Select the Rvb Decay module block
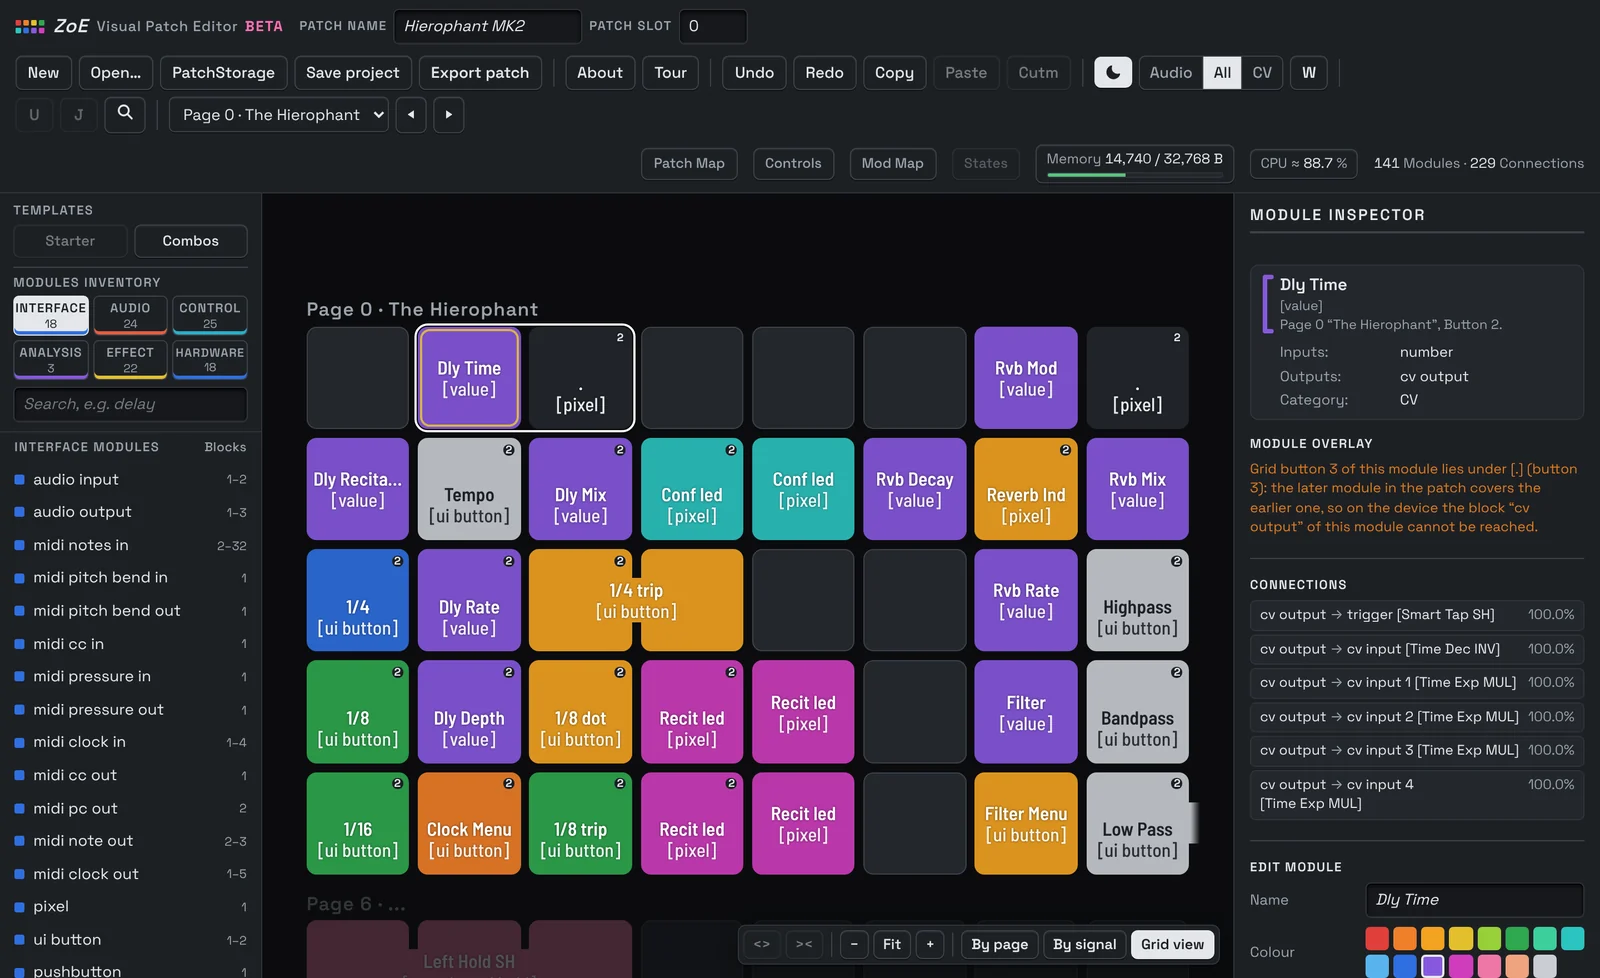1600x978 pixels. 914,489
